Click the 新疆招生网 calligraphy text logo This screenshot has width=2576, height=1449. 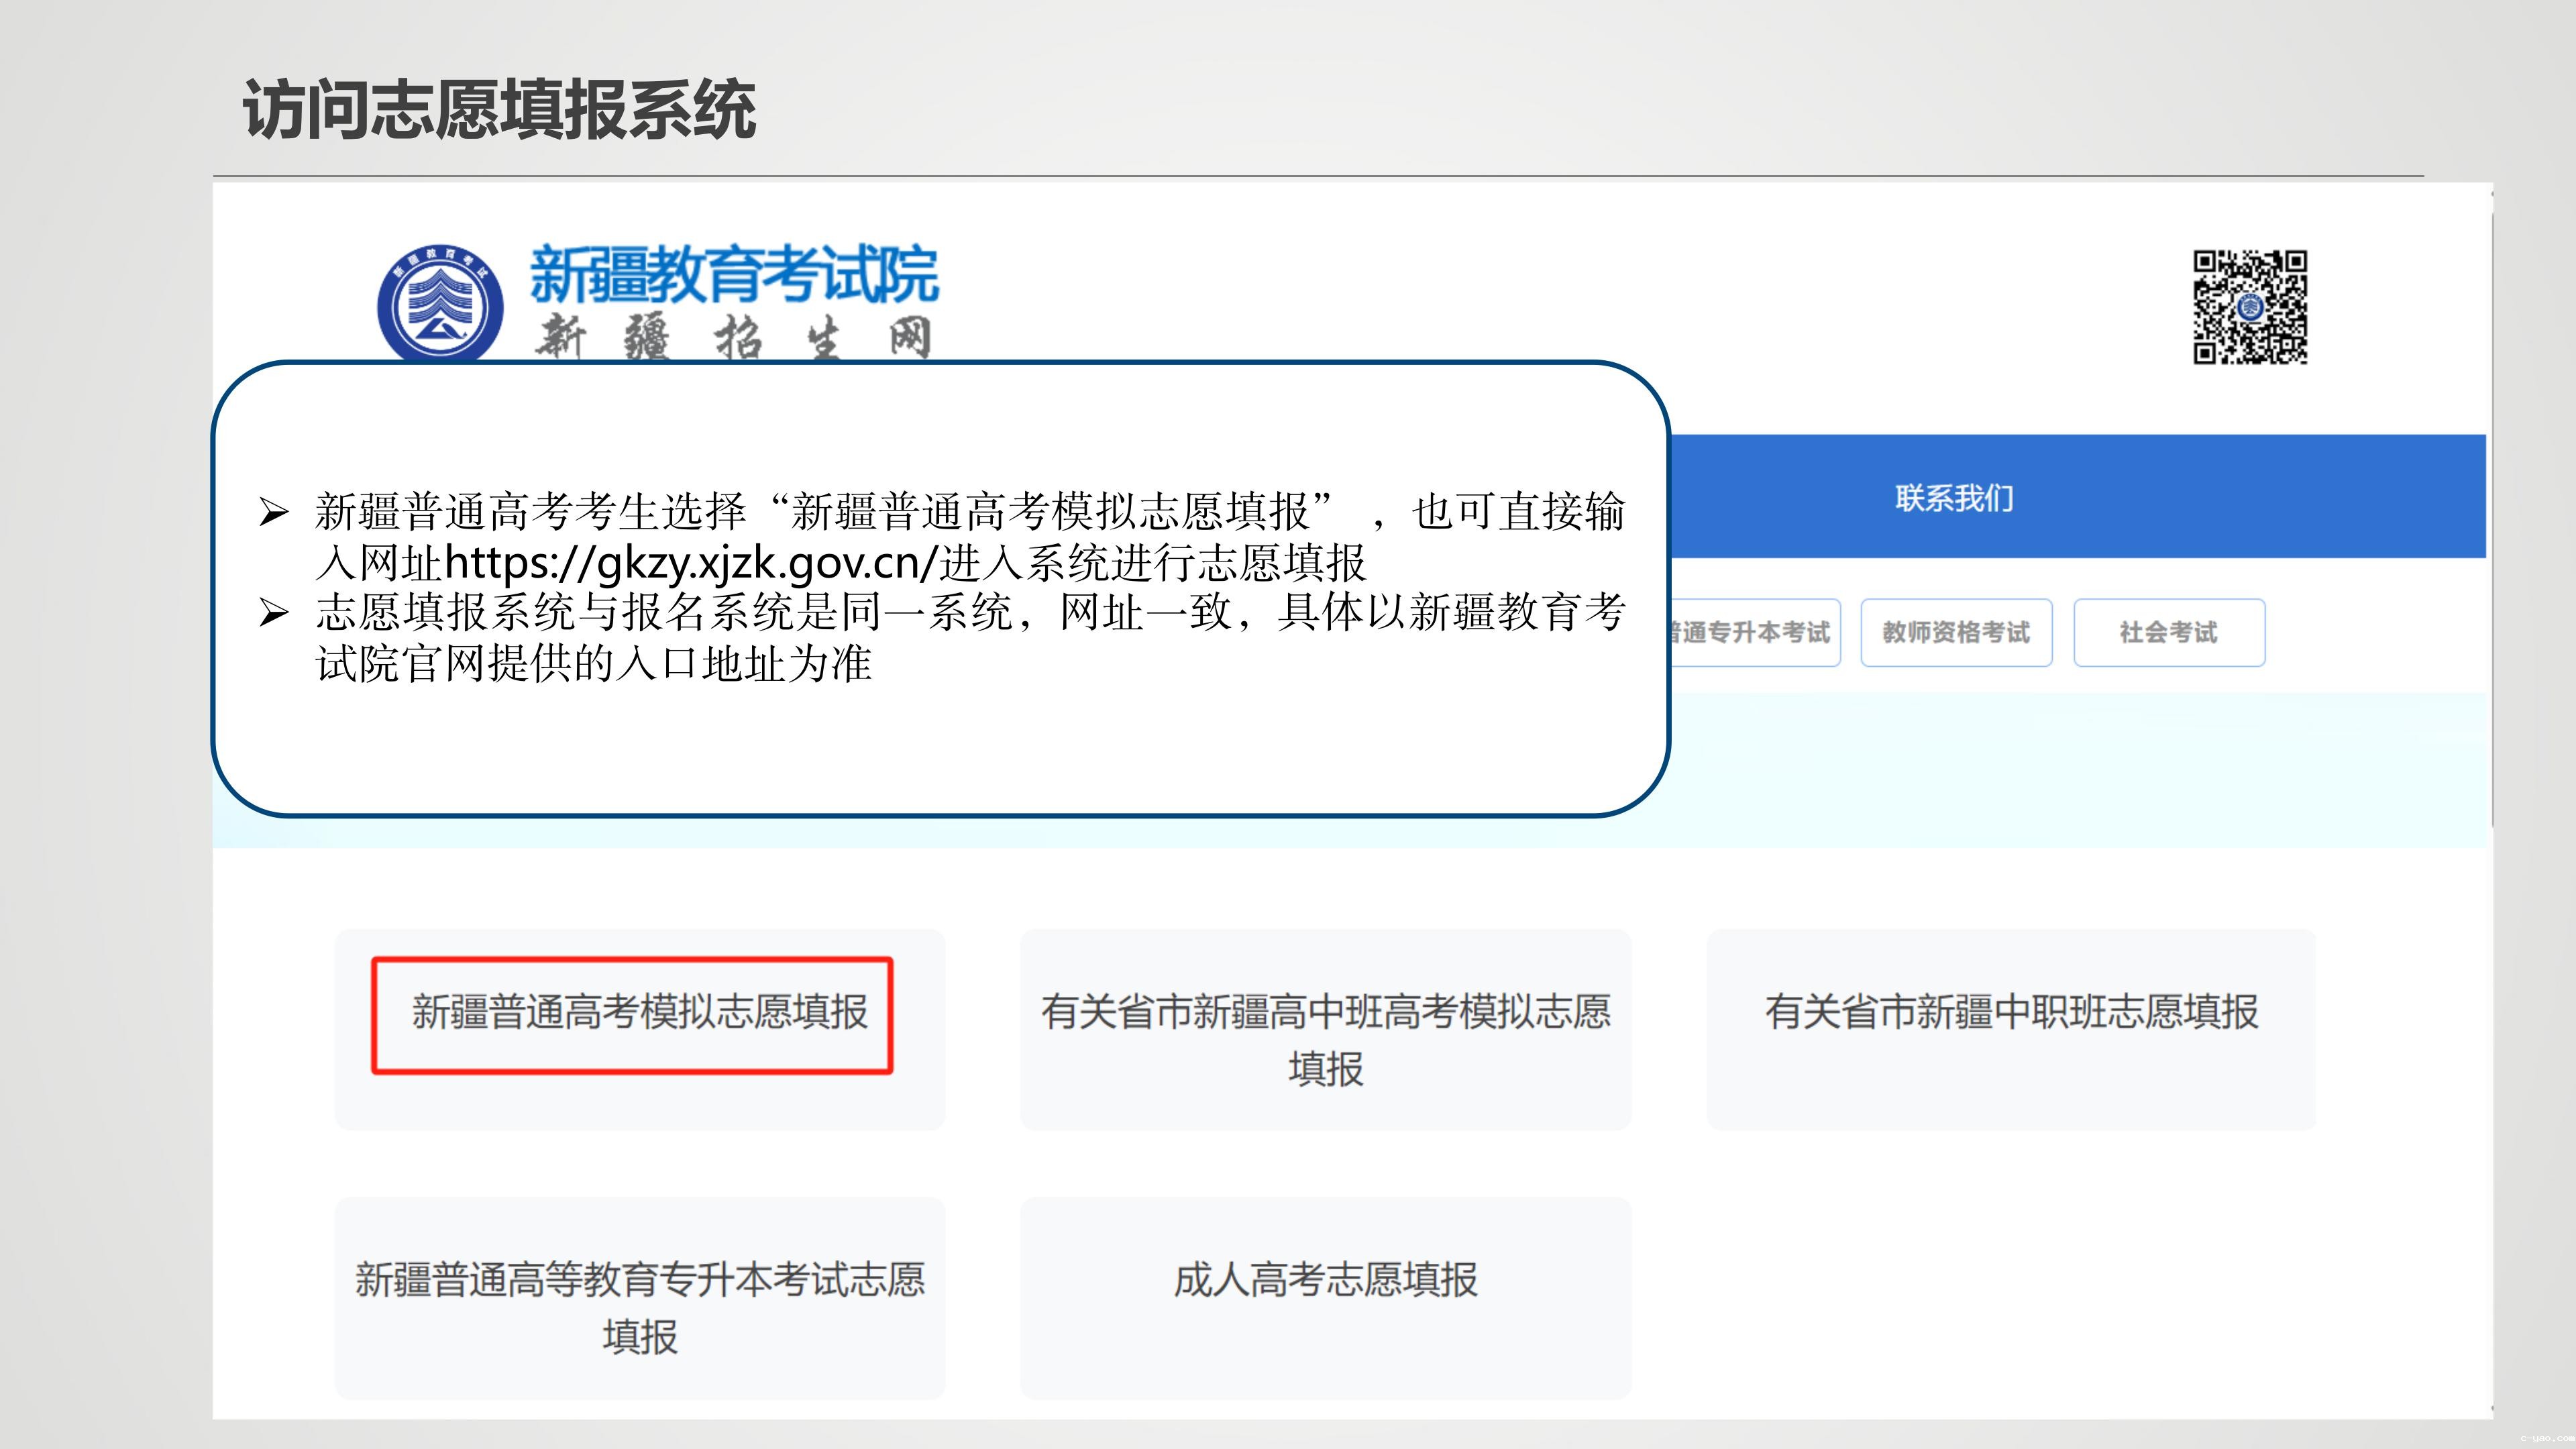[x=733, y=338]
